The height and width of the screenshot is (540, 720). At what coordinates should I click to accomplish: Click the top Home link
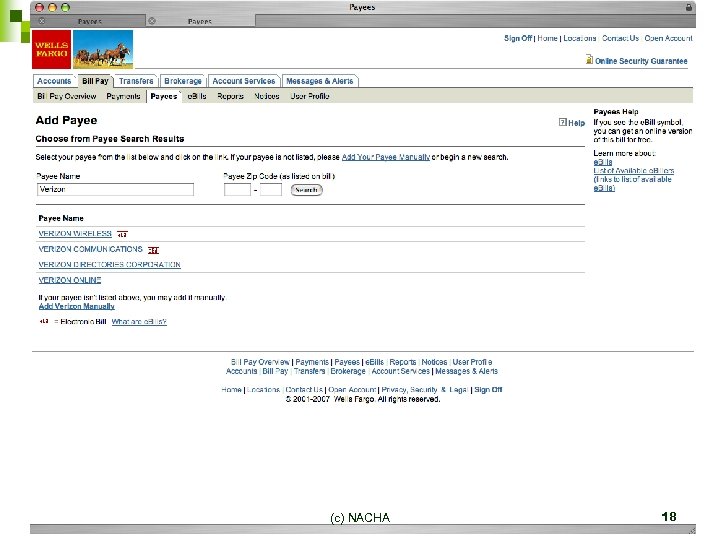(547, 38)
